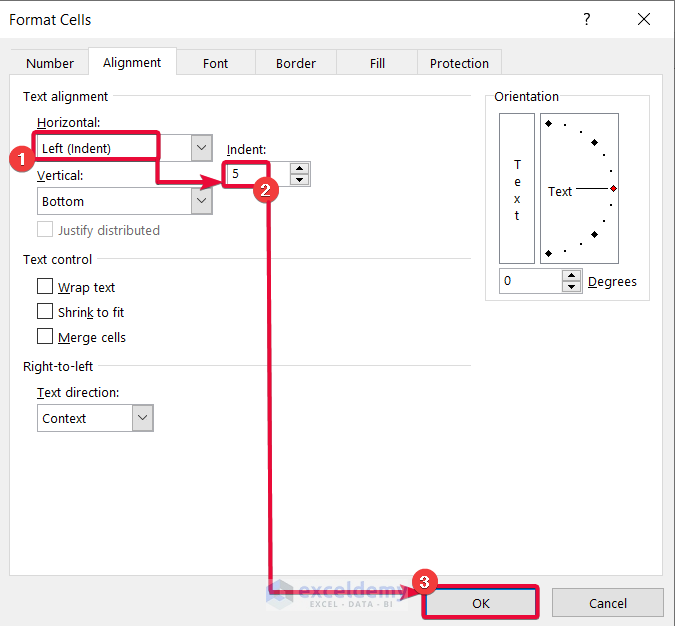The width and height of the screenshot is (675, 626).
Task: Enable the Wrap text checkbox
Action: click(x=45, y=287)
